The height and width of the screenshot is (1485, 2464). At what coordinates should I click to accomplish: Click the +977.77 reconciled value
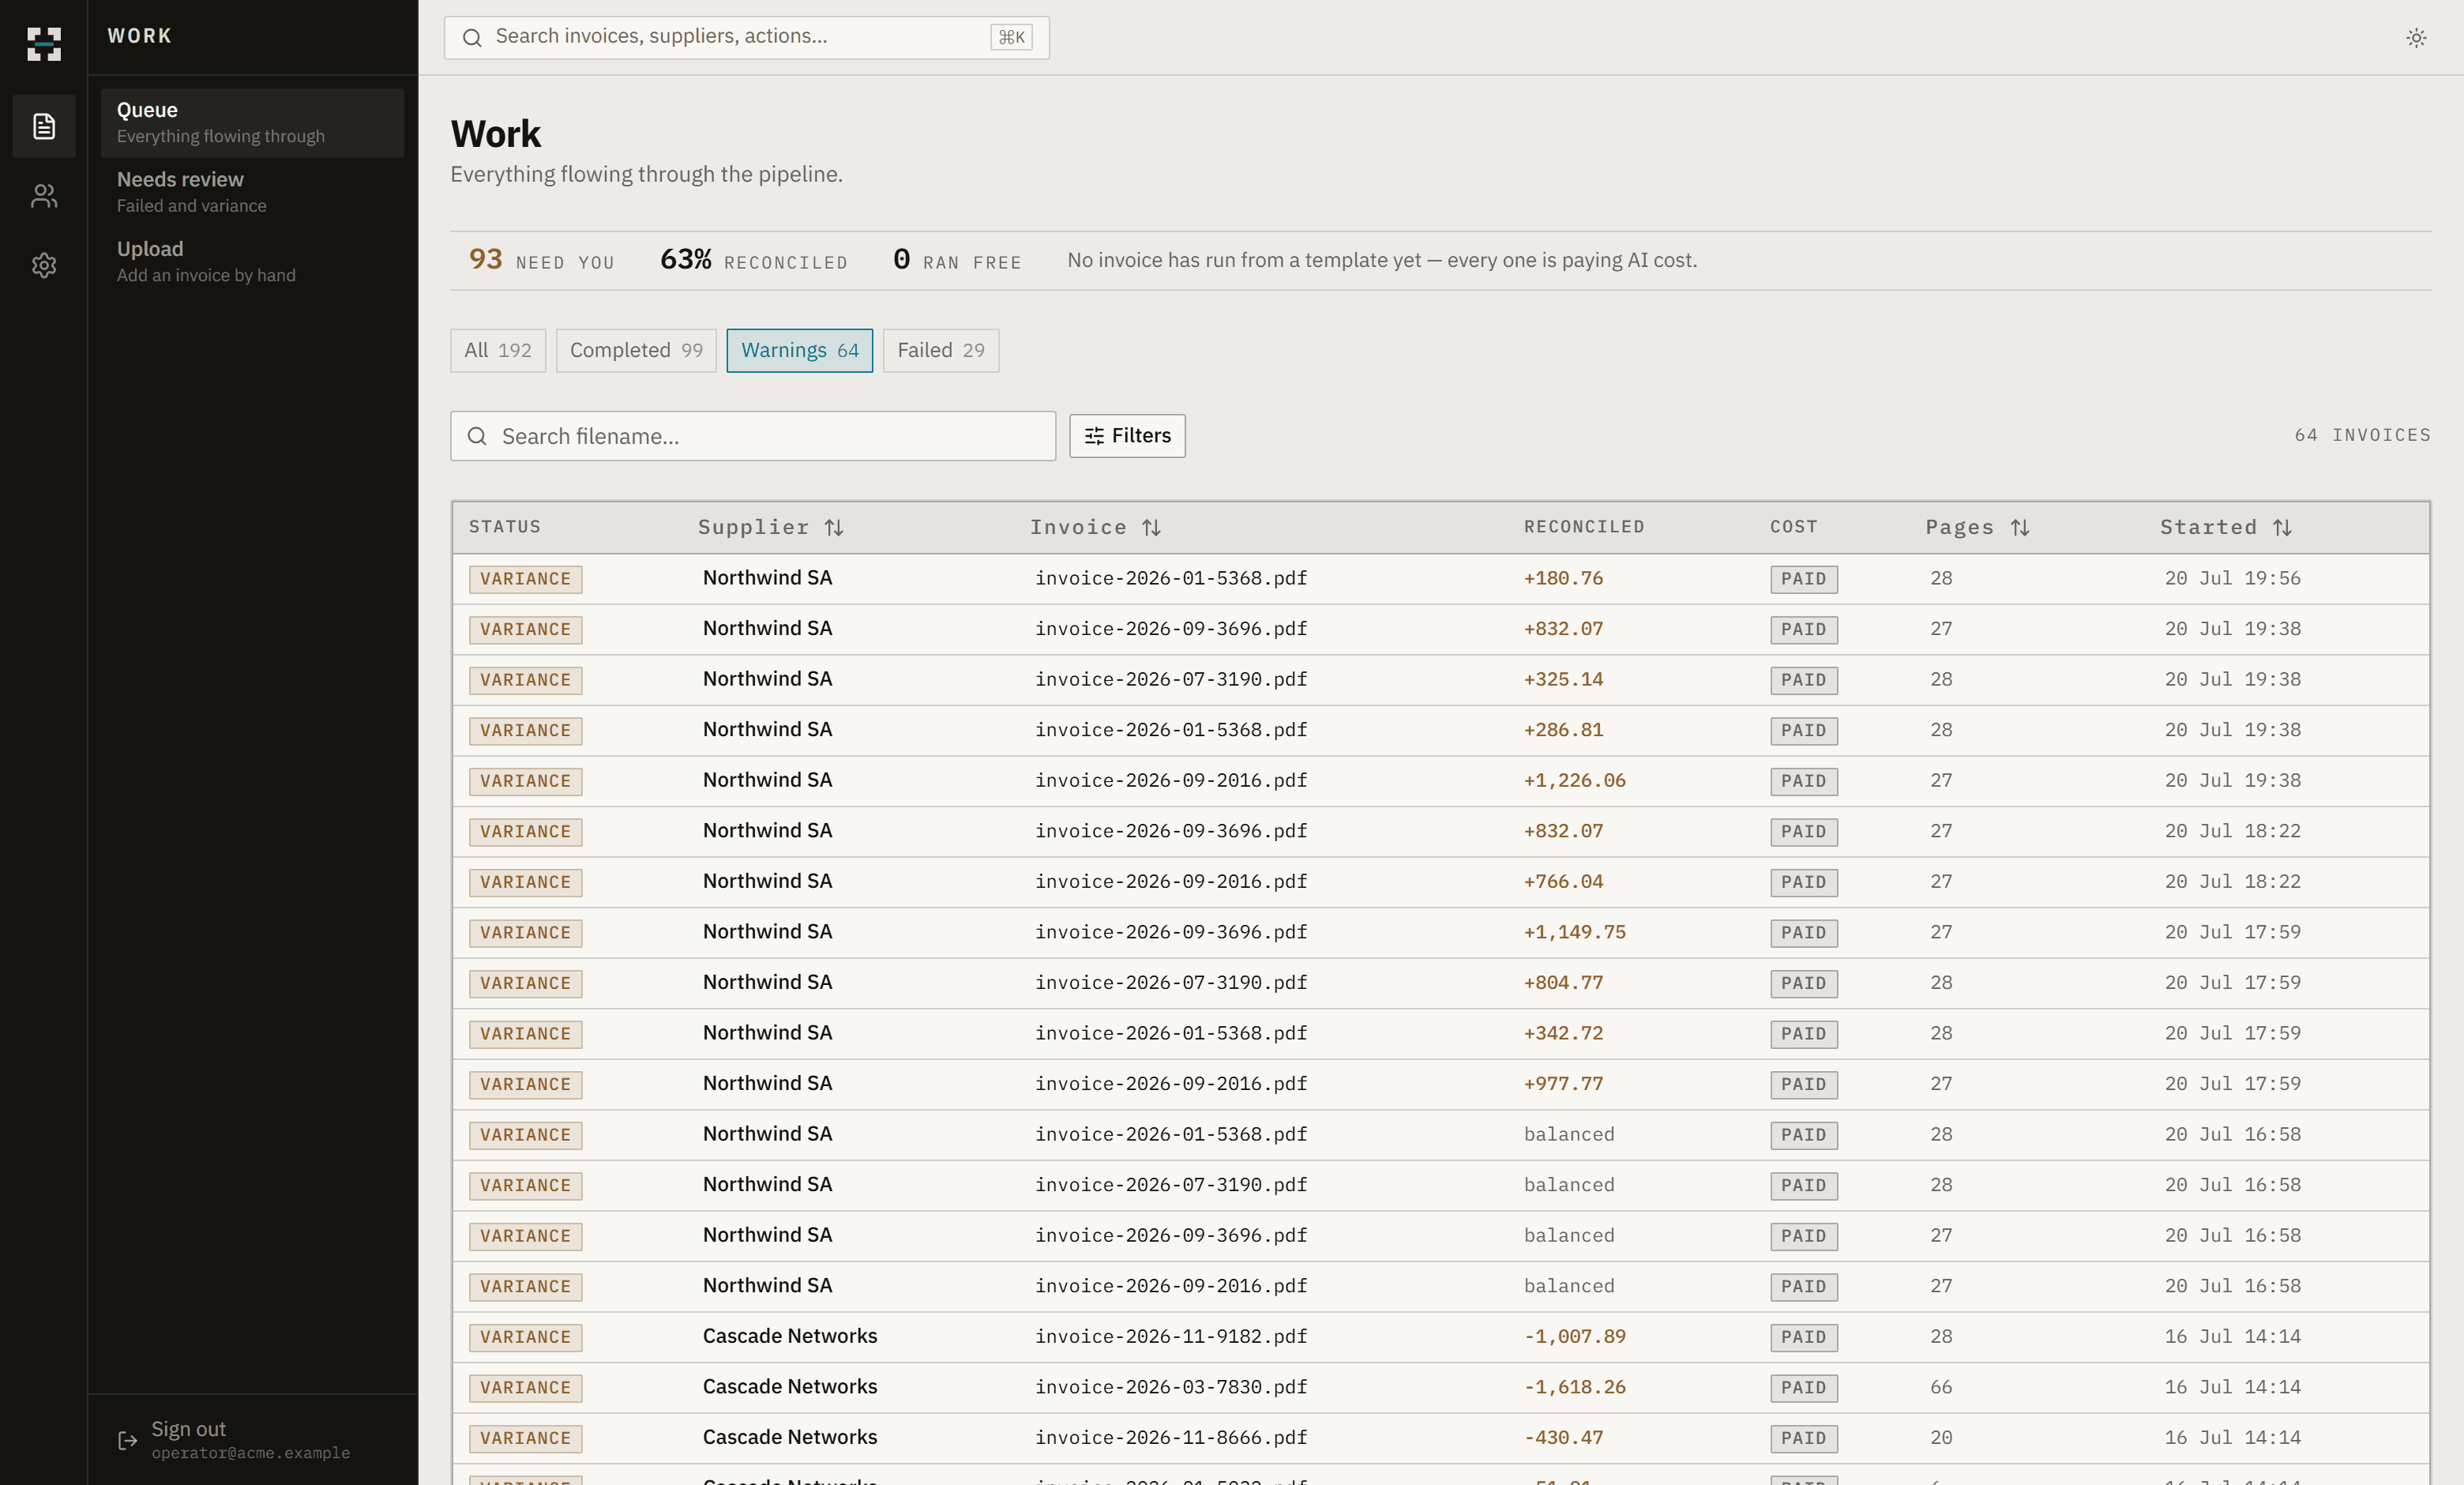pos(1563,1084)
